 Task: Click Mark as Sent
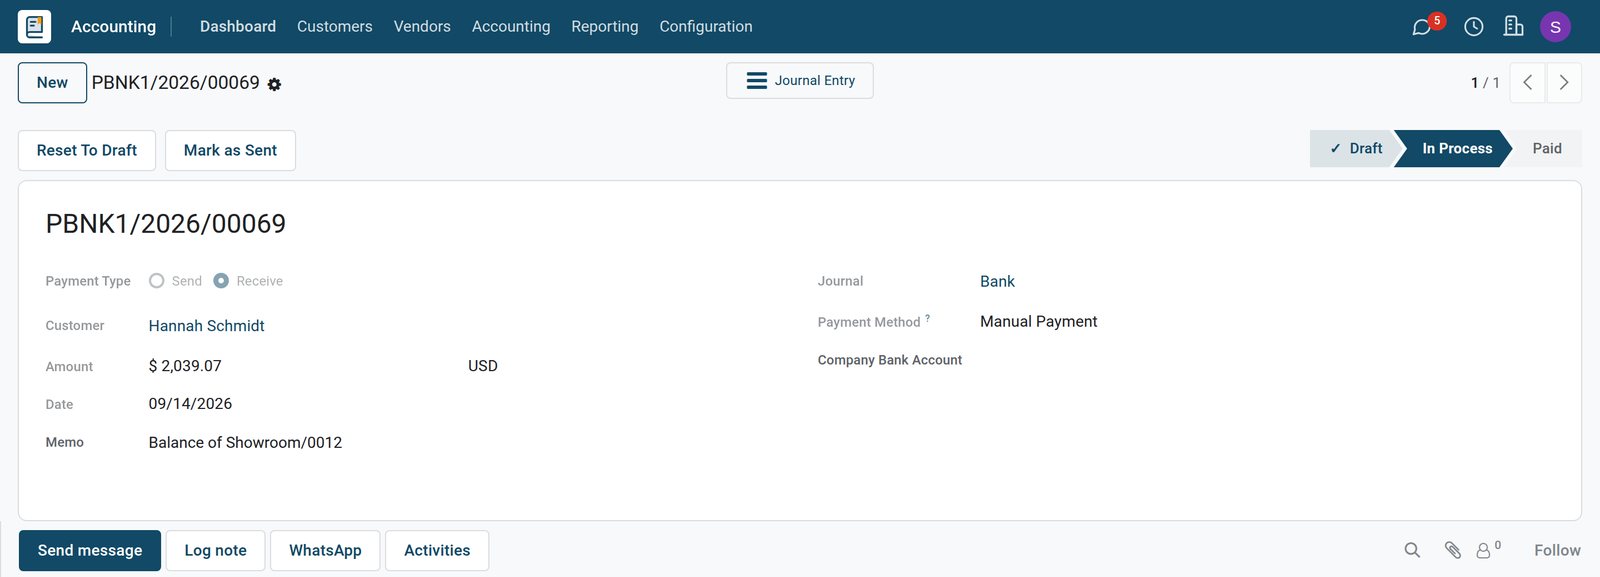pyautogui.click(x=230, y=150)
